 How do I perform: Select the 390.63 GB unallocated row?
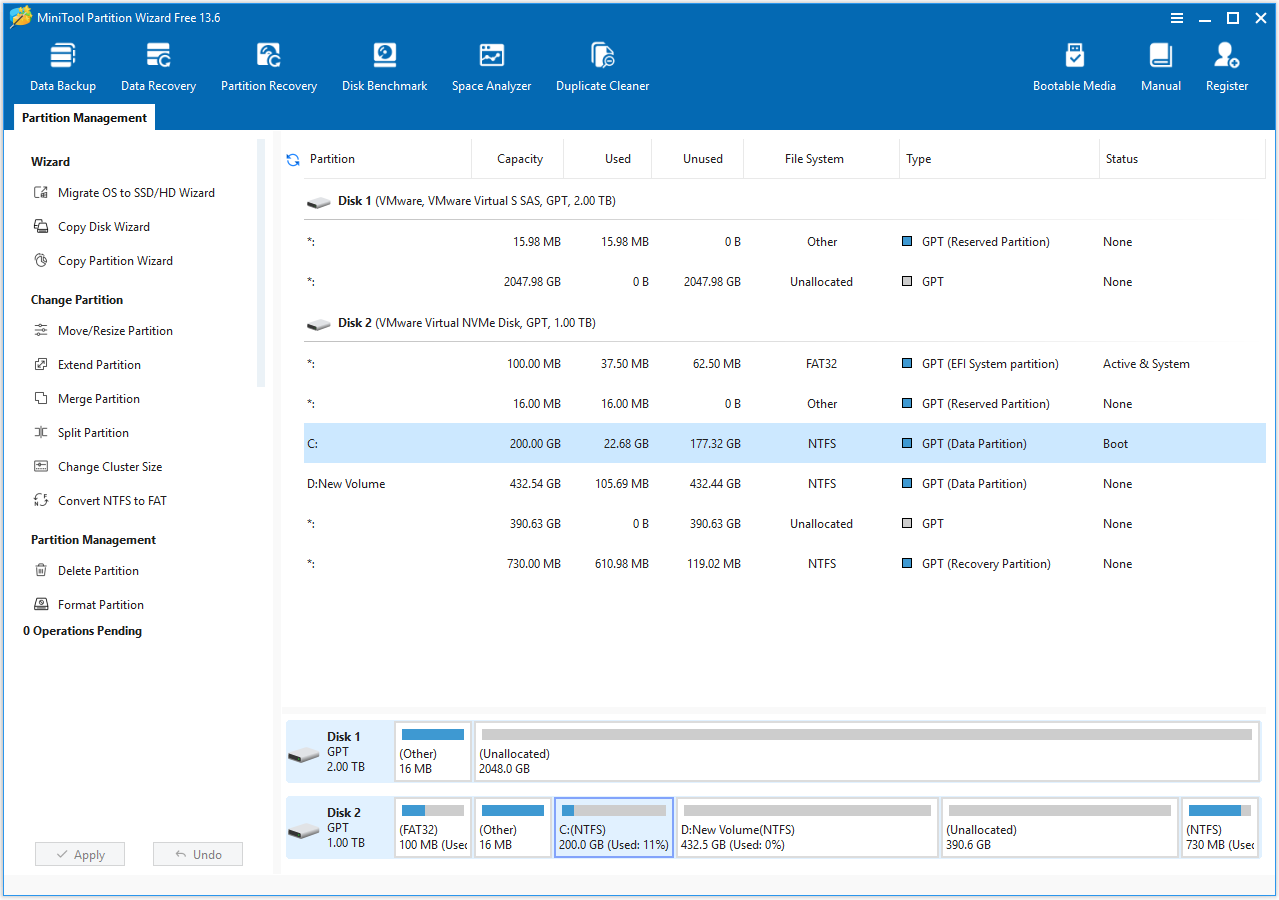pyautogui.click(x=785, y=524)
